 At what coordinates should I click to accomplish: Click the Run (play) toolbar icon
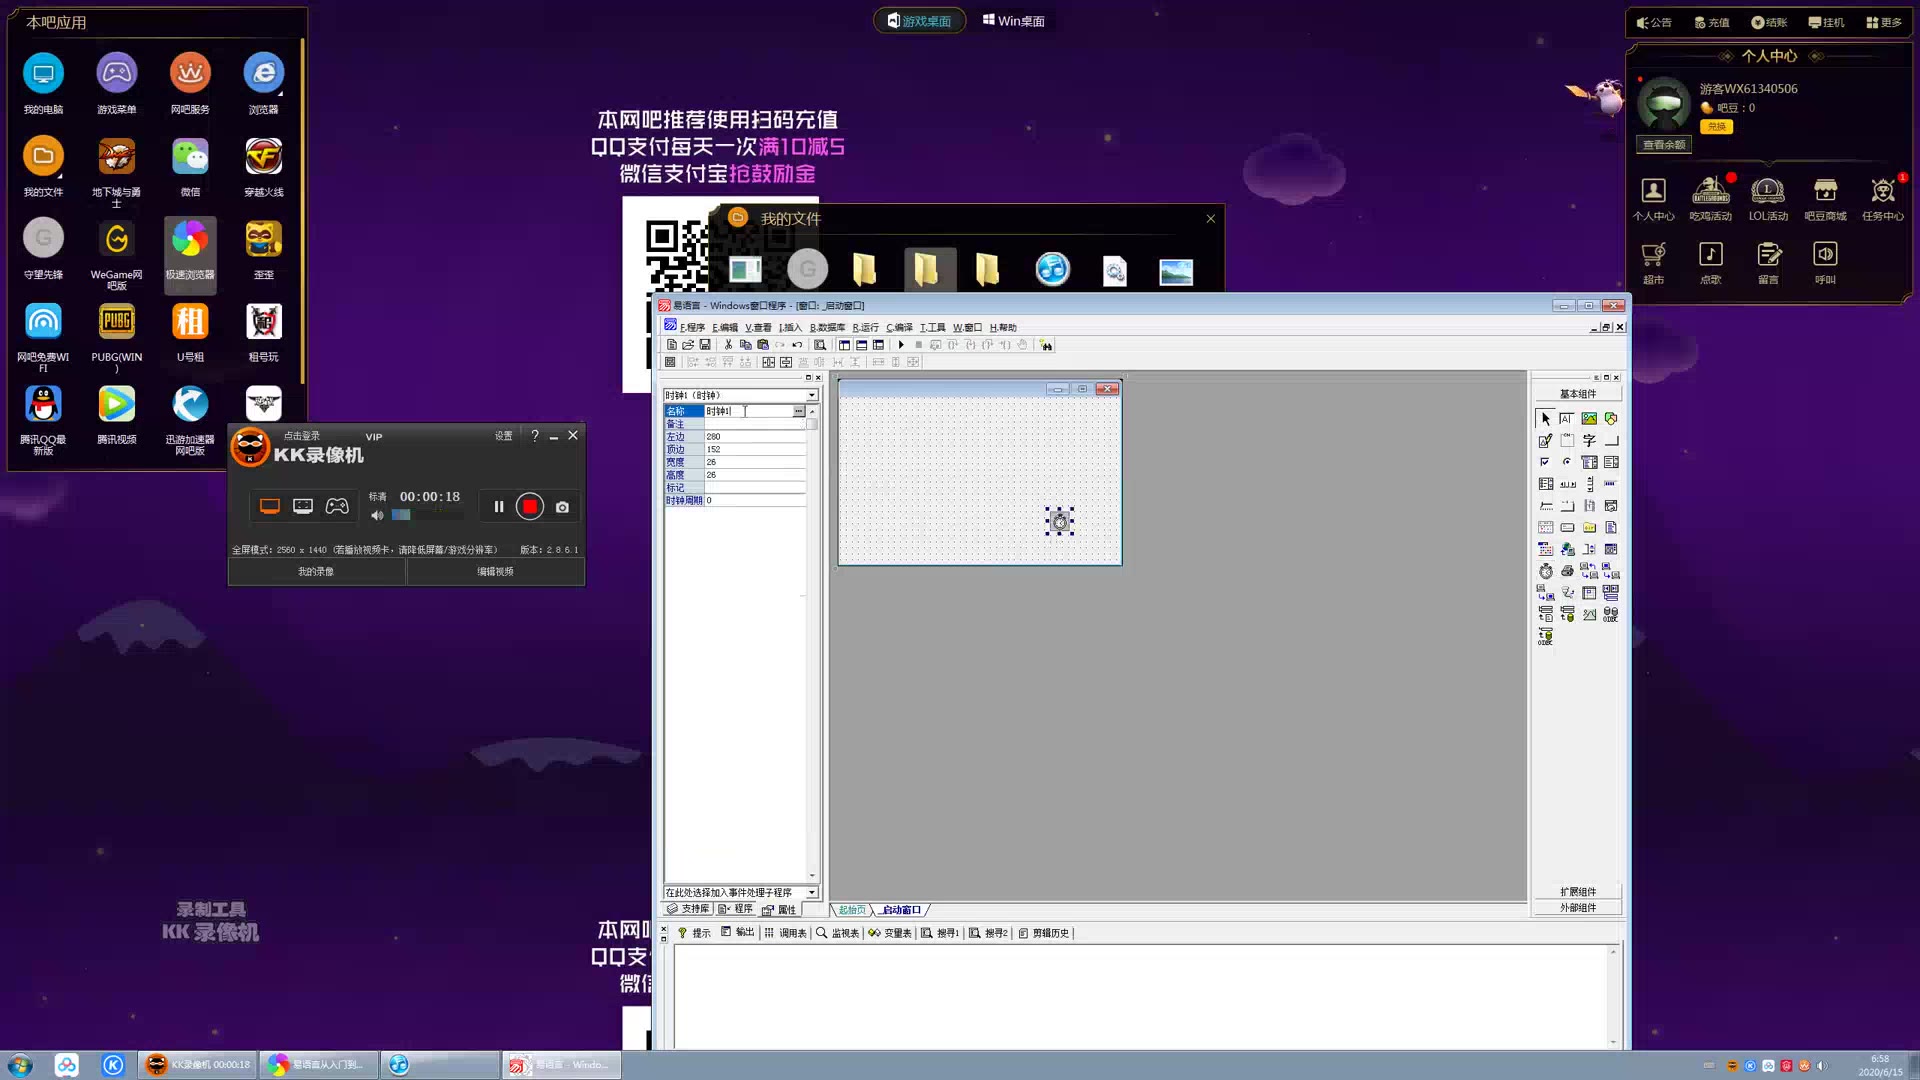[901, 345]
